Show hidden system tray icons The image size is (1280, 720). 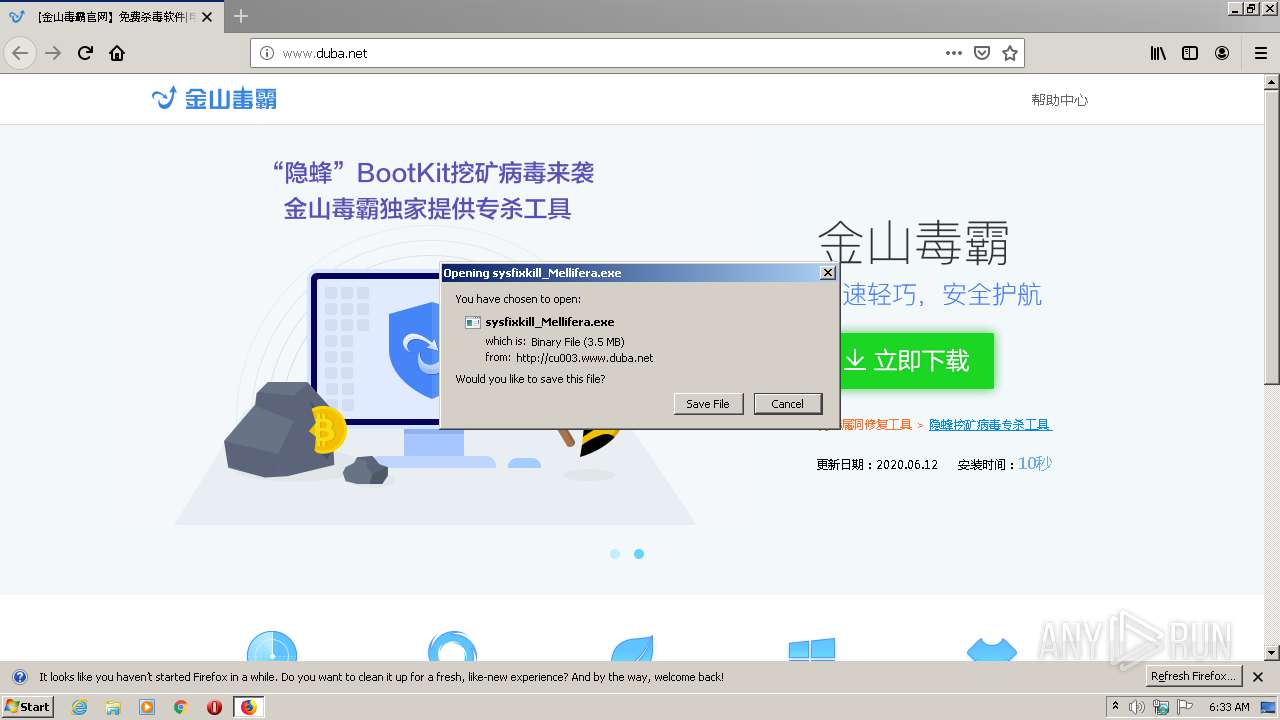click(1116, 707)
